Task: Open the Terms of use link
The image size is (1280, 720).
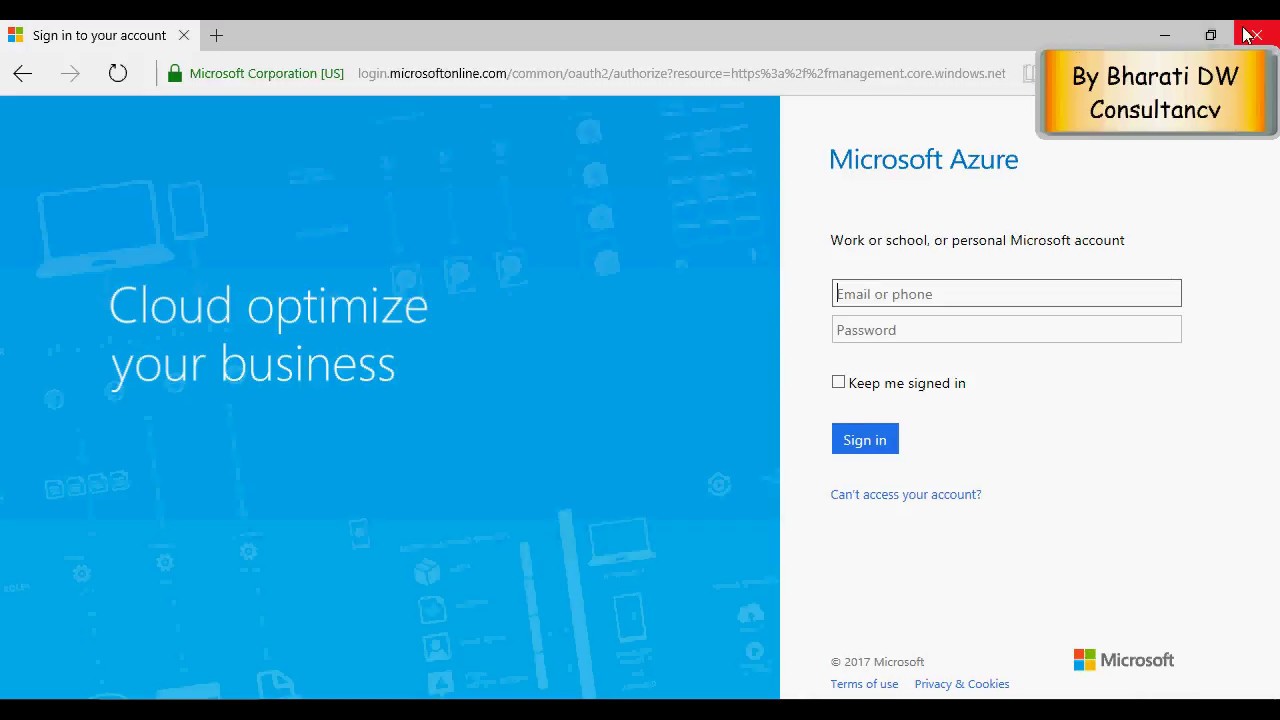Action: [x=864, y=684]
